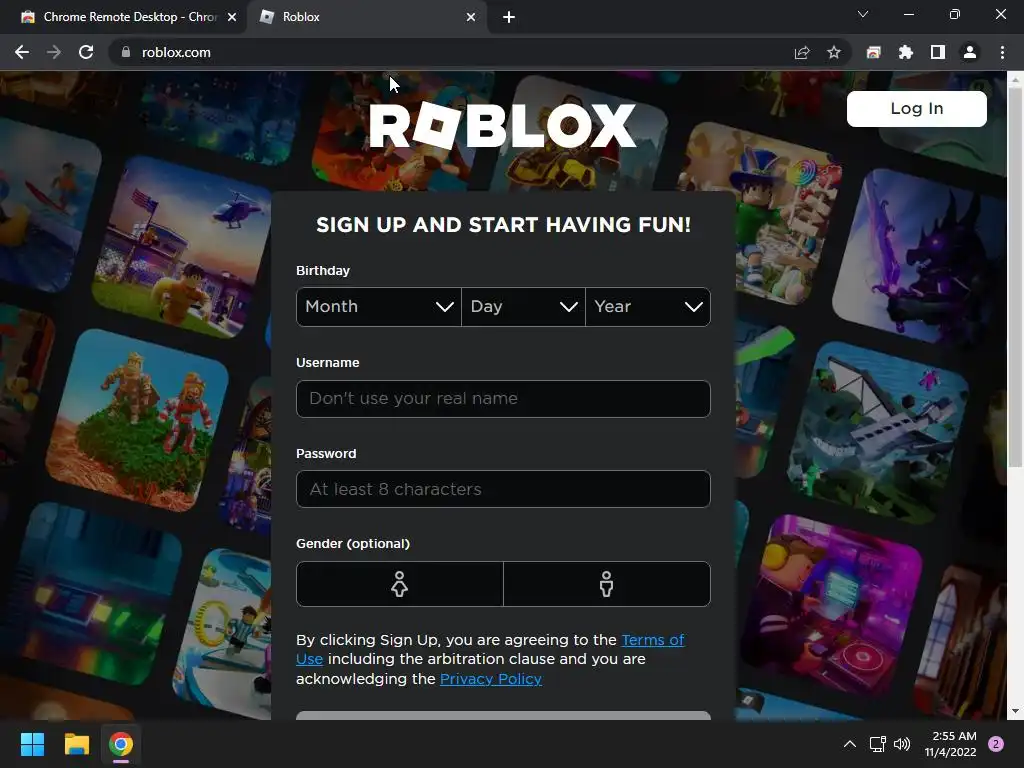This screenshot has width=1024, height=768.
Task: Close the Chrome Remote Desktop tab
Action: (x=232, y=17)
